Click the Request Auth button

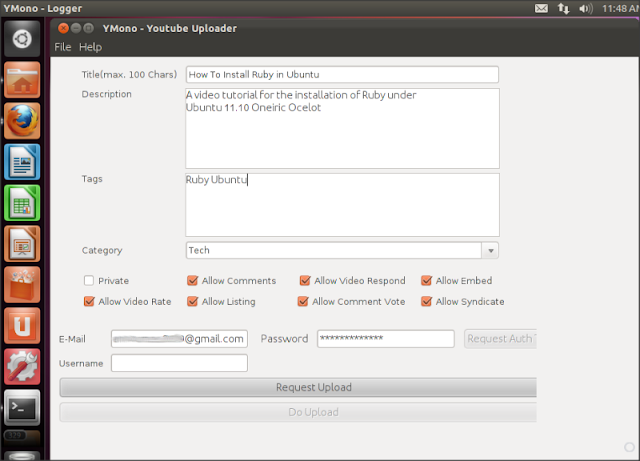pyautogui.click(x=500, y=339)
